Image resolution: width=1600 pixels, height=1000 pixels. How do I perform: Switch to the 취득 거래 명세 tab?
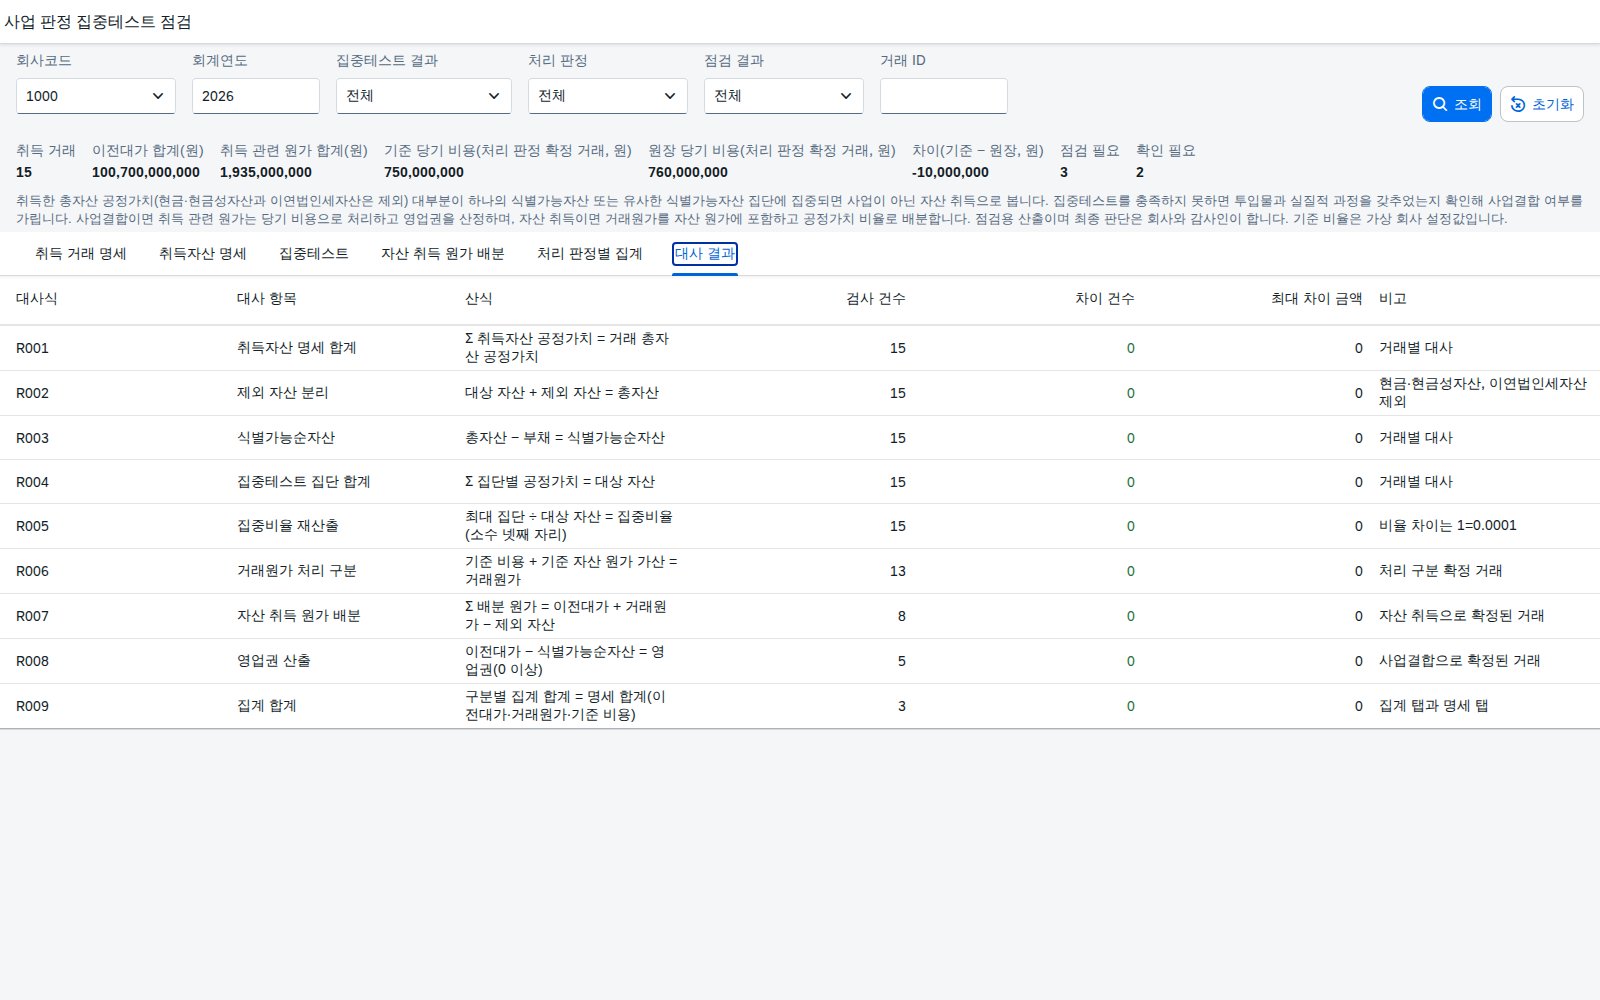point(81,254)
